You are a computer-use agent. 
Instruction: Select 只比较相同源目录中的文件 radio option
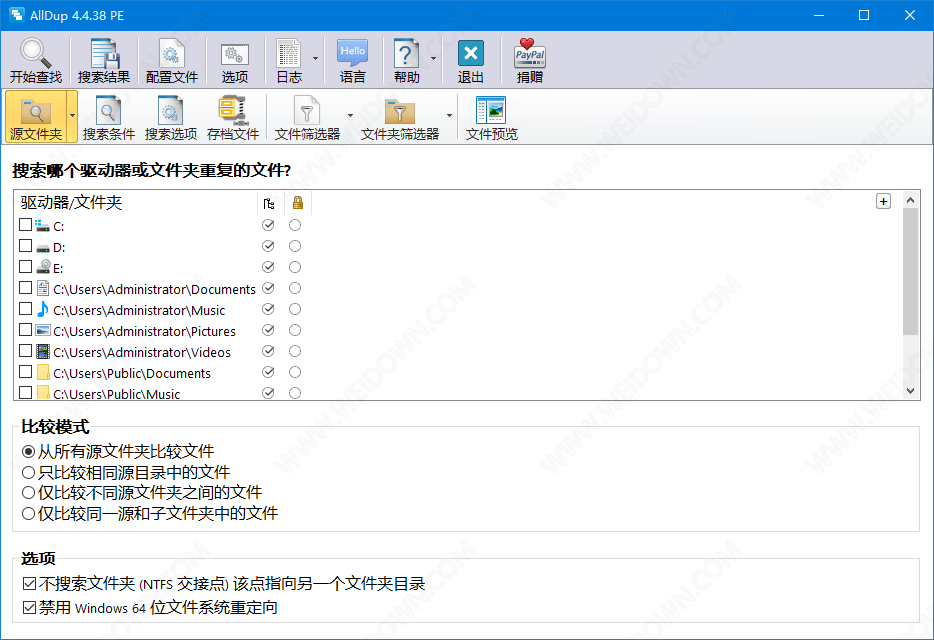click(29, 472)
